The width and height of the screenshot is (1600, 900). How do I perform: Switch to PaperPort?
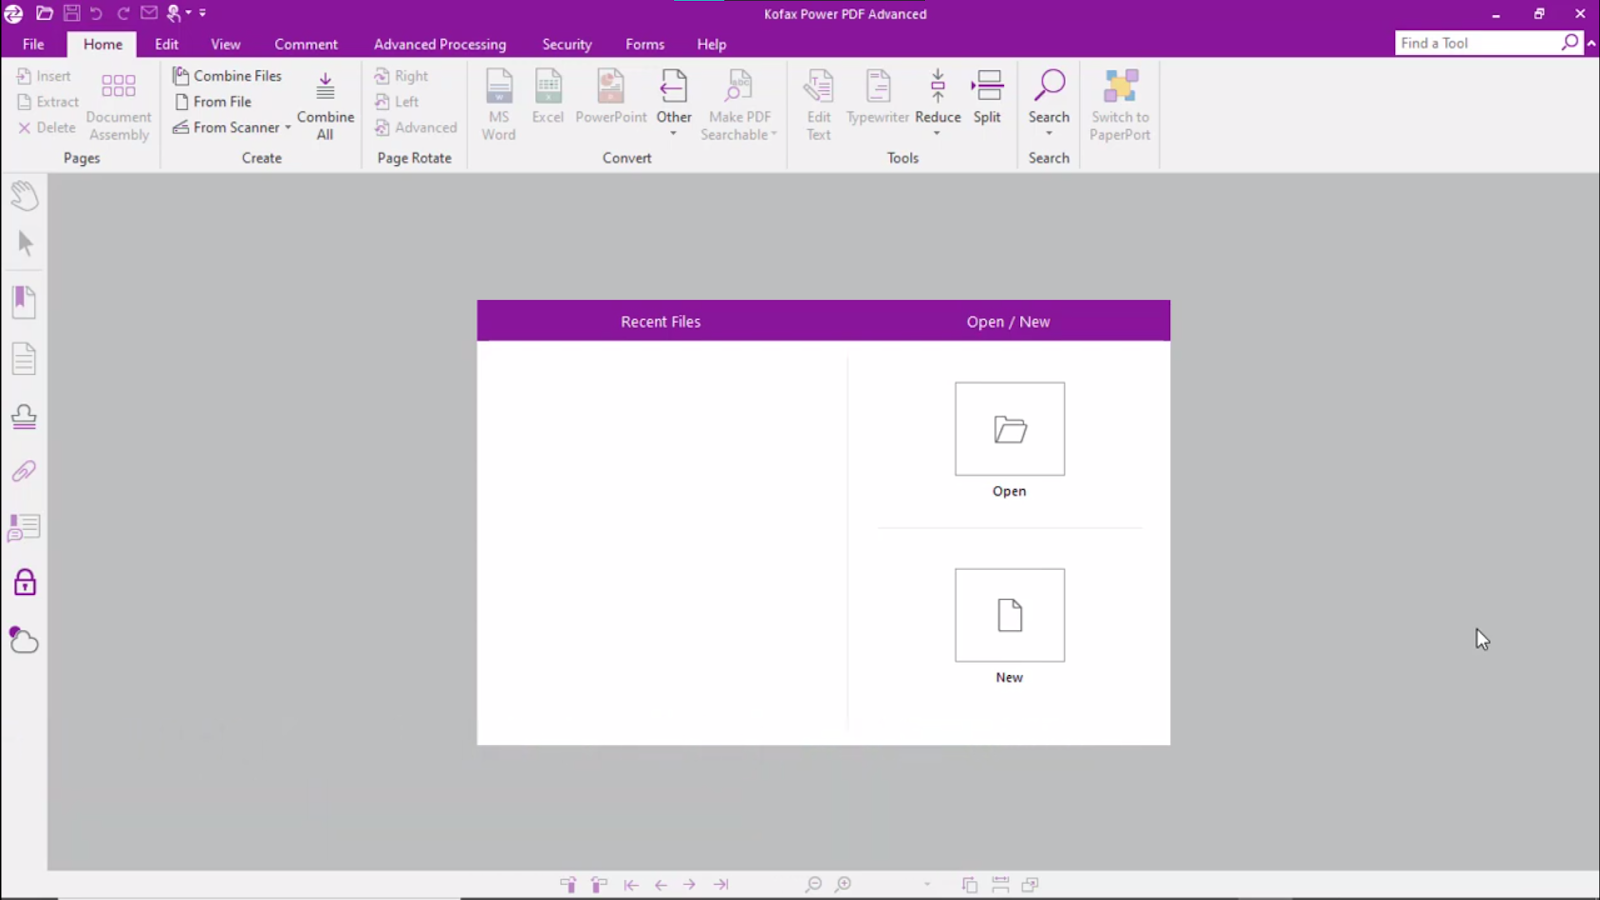[x=1120, y=105]
